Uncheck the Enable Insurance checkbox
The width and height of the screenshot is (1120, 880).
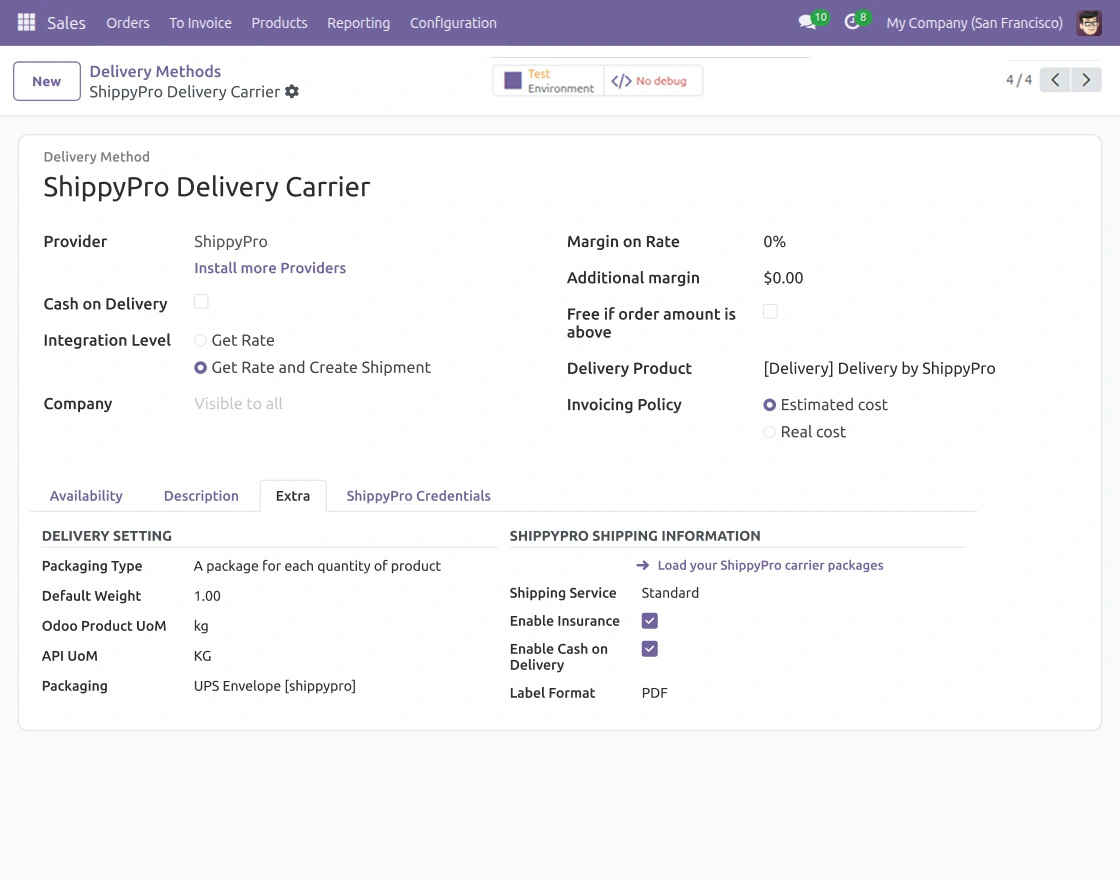point(649,621)
